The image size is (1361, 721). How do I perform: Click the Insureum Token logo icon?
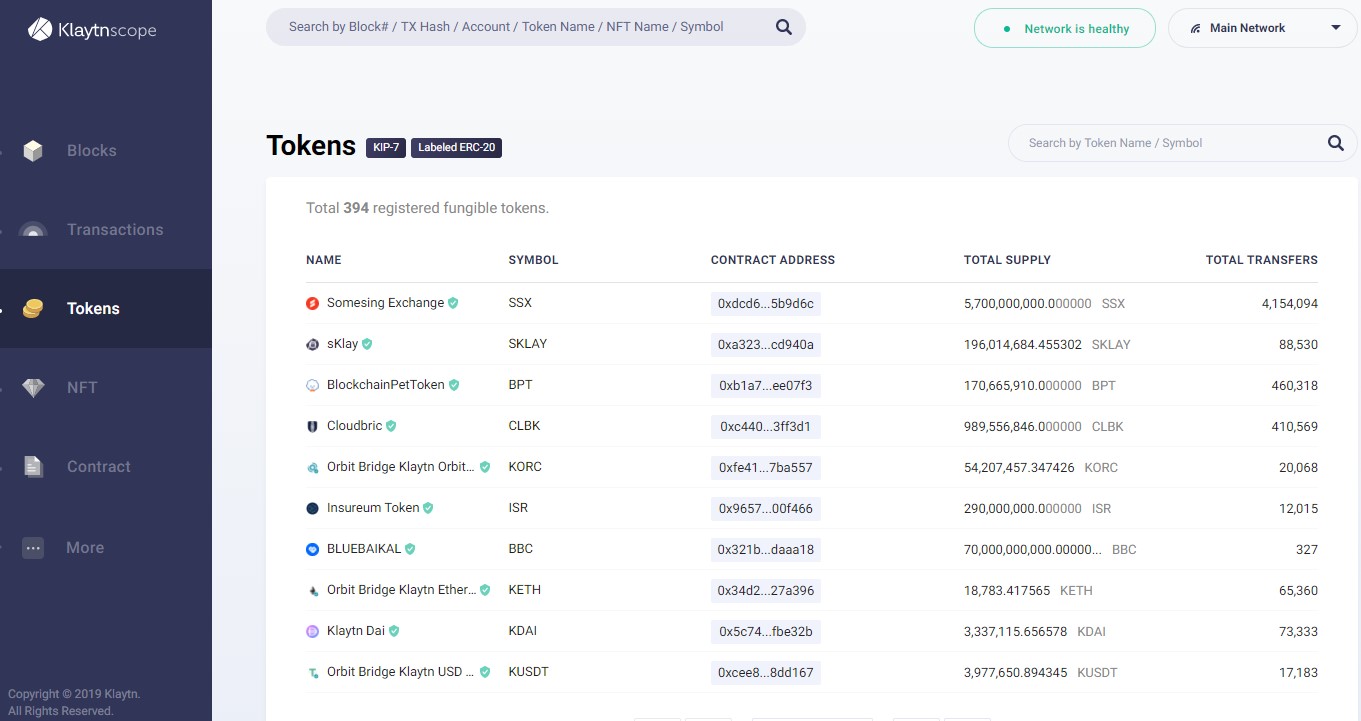click(x=313, y=508)
